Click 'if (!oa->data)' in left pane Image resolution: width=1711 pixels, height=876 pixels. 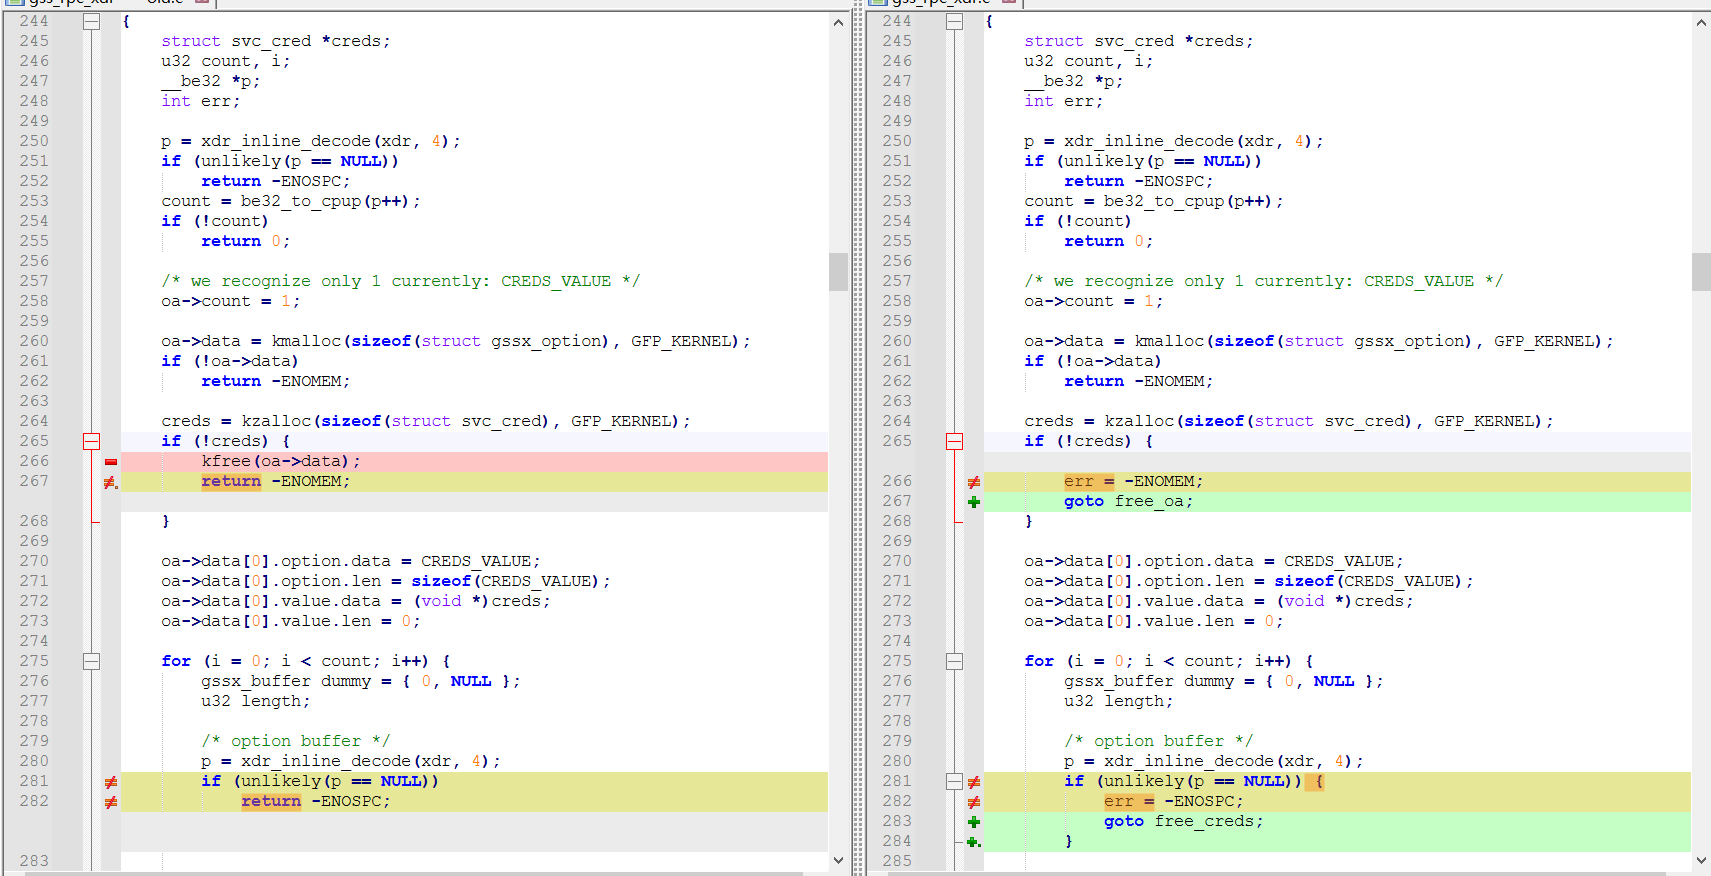tap(230, 361)
